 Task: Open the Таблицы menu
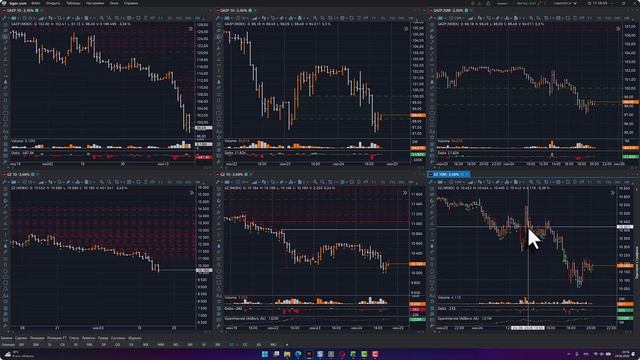[73, 3]
